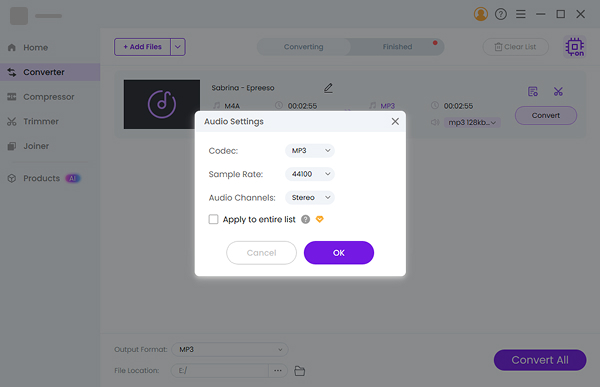Click the Clear List button
Screen dimensions: 600x387
coord(515,47)
